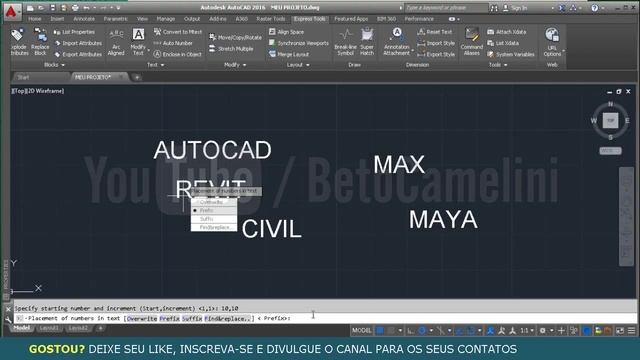
Task: Start the Auto Number command
Action: pyautogui.click(x=173, y=43)
